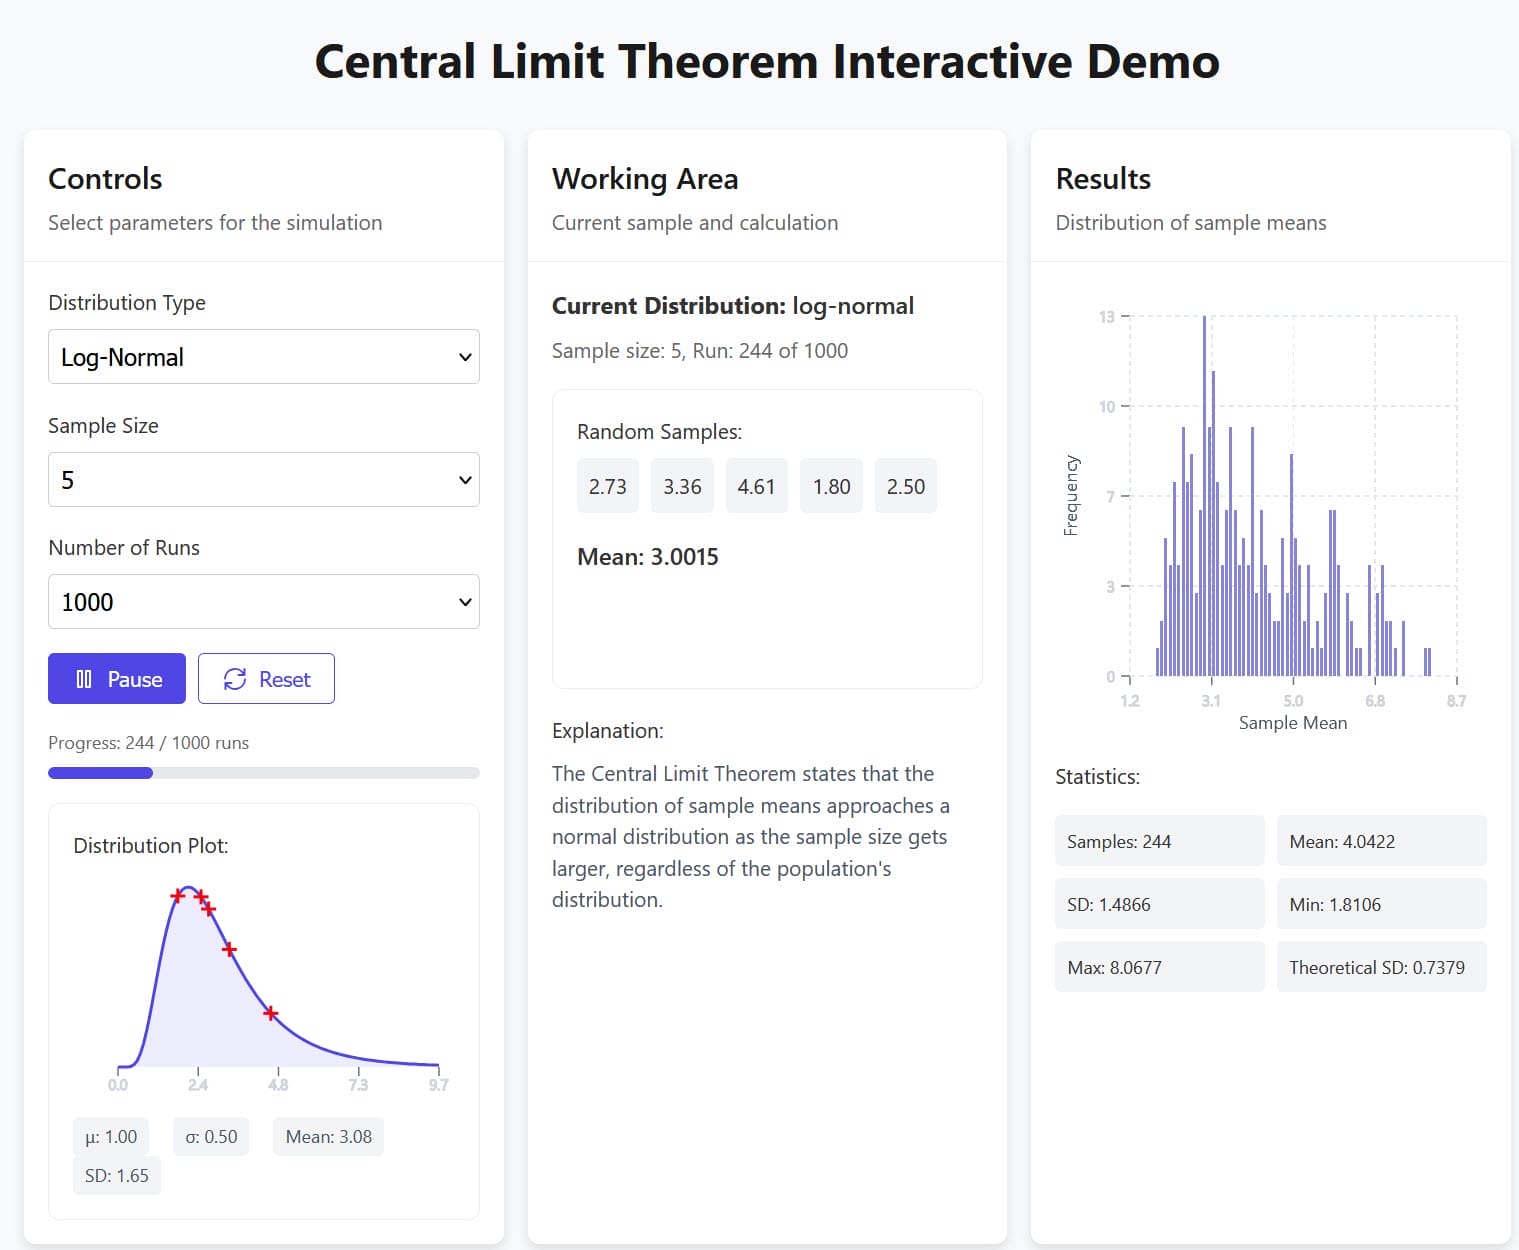This screenshot has height=1250, width=1519.
Task: Click the μ: 1.00 parameter badge
Action: [x=111, y=1137]
